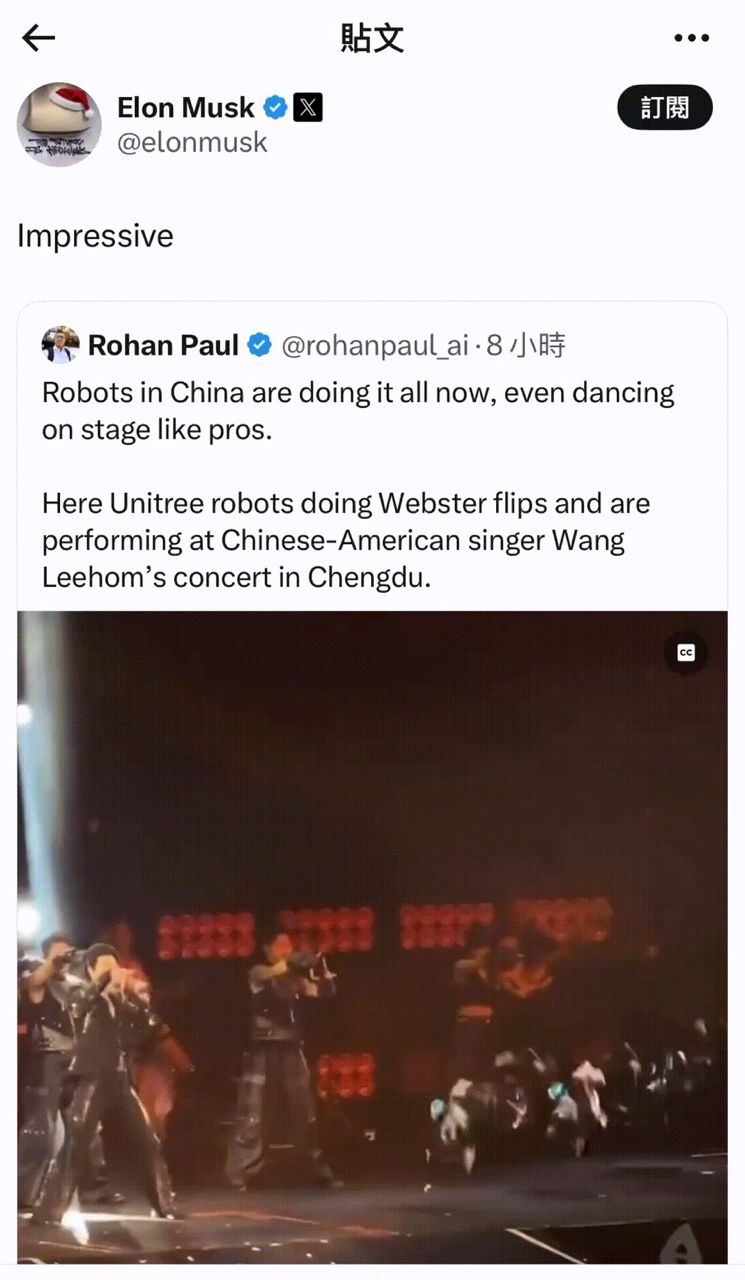
Task: Tap the 貼文 page title
Action: click(372, 38)
